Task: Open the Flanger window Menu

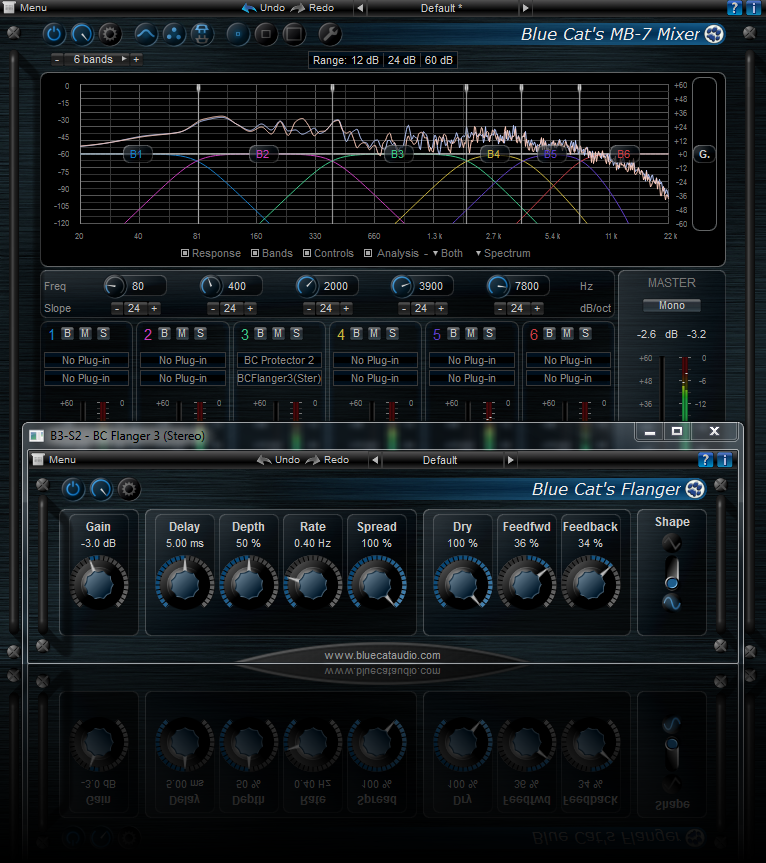Action: (x=54, y=460)
